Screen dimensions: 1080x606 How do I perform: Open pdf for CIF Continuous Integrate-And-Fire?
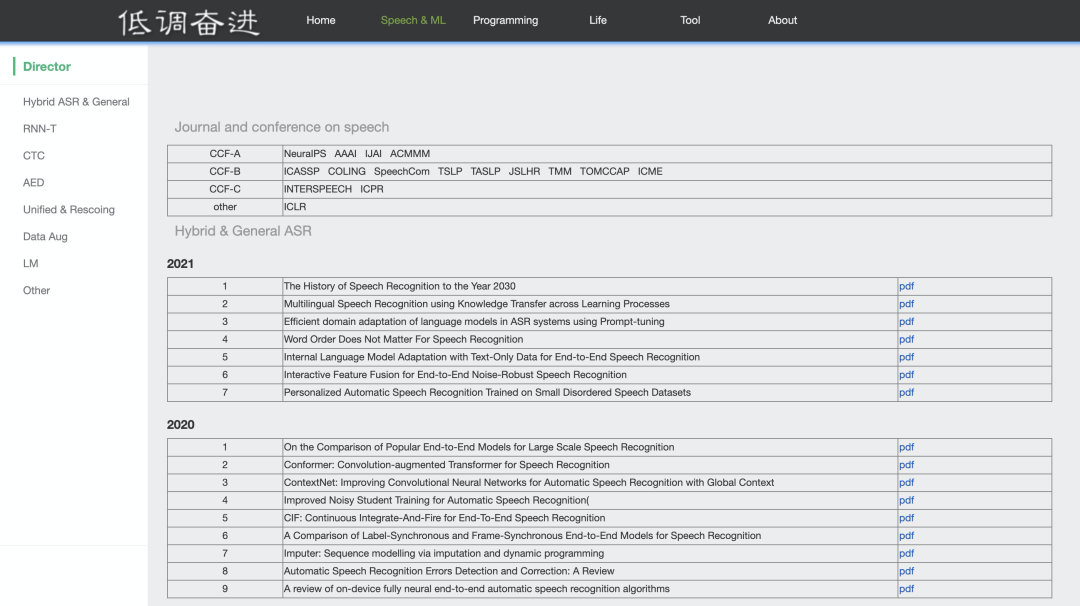[x=906, y=519]
